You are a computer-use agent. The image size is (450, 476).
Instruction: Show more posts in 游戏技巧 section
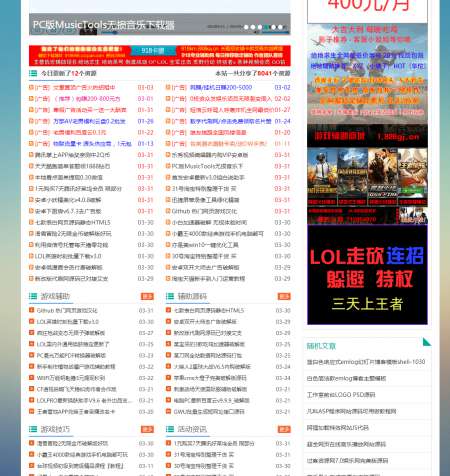[x=147, y=429]
